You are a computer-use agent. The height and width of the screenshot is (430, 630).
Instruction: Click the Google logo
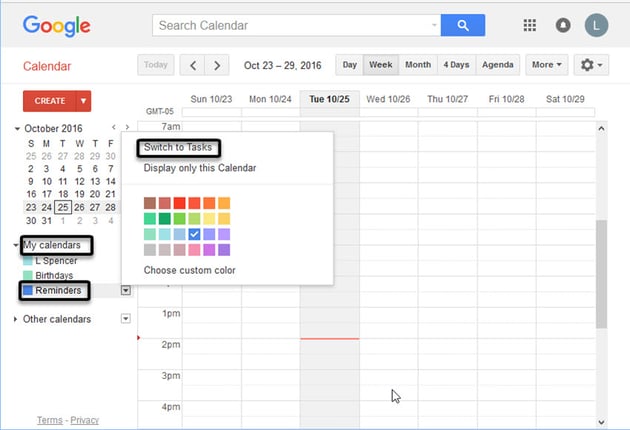(x=57, y=26)
